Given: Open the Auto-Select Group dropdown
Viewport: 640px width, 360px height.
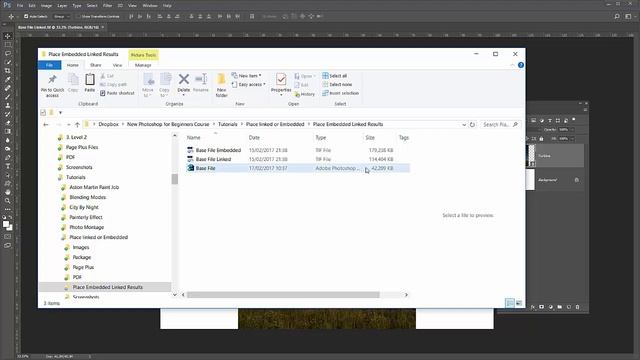Looking at the screenshot, I should click(62, 16).
